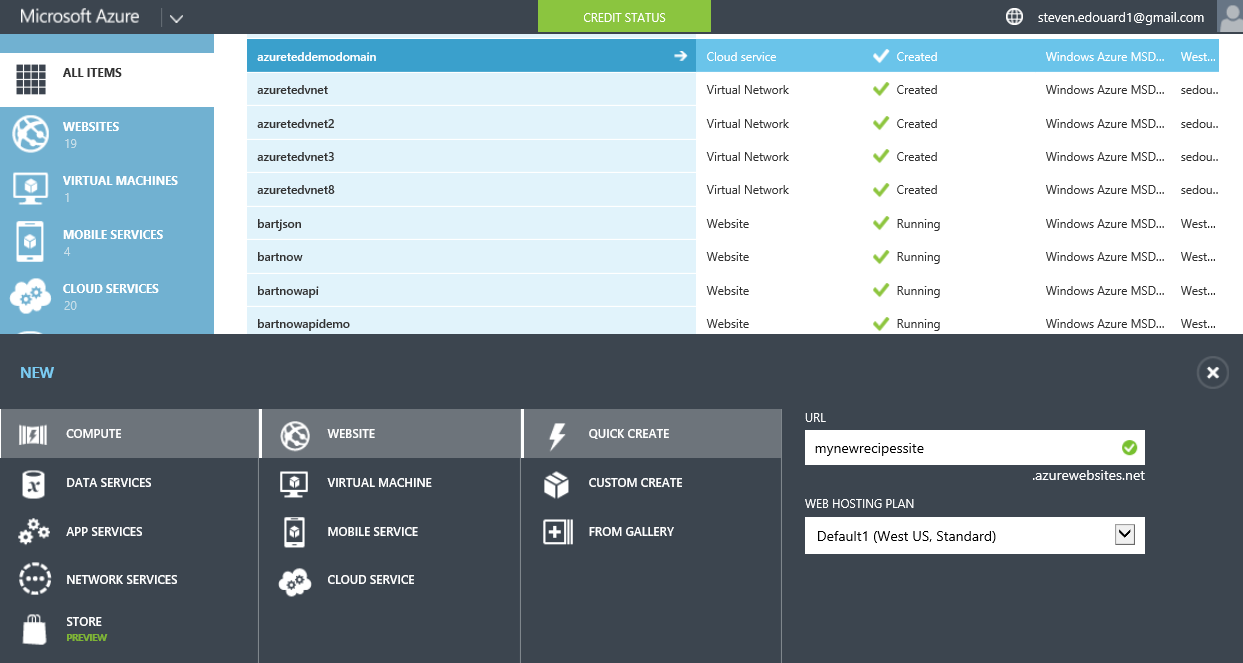Image resolution: width=1243 pixels, height=663 pixels.
Task: Click the NEW panel heading
Action: (x=37, y=373)
